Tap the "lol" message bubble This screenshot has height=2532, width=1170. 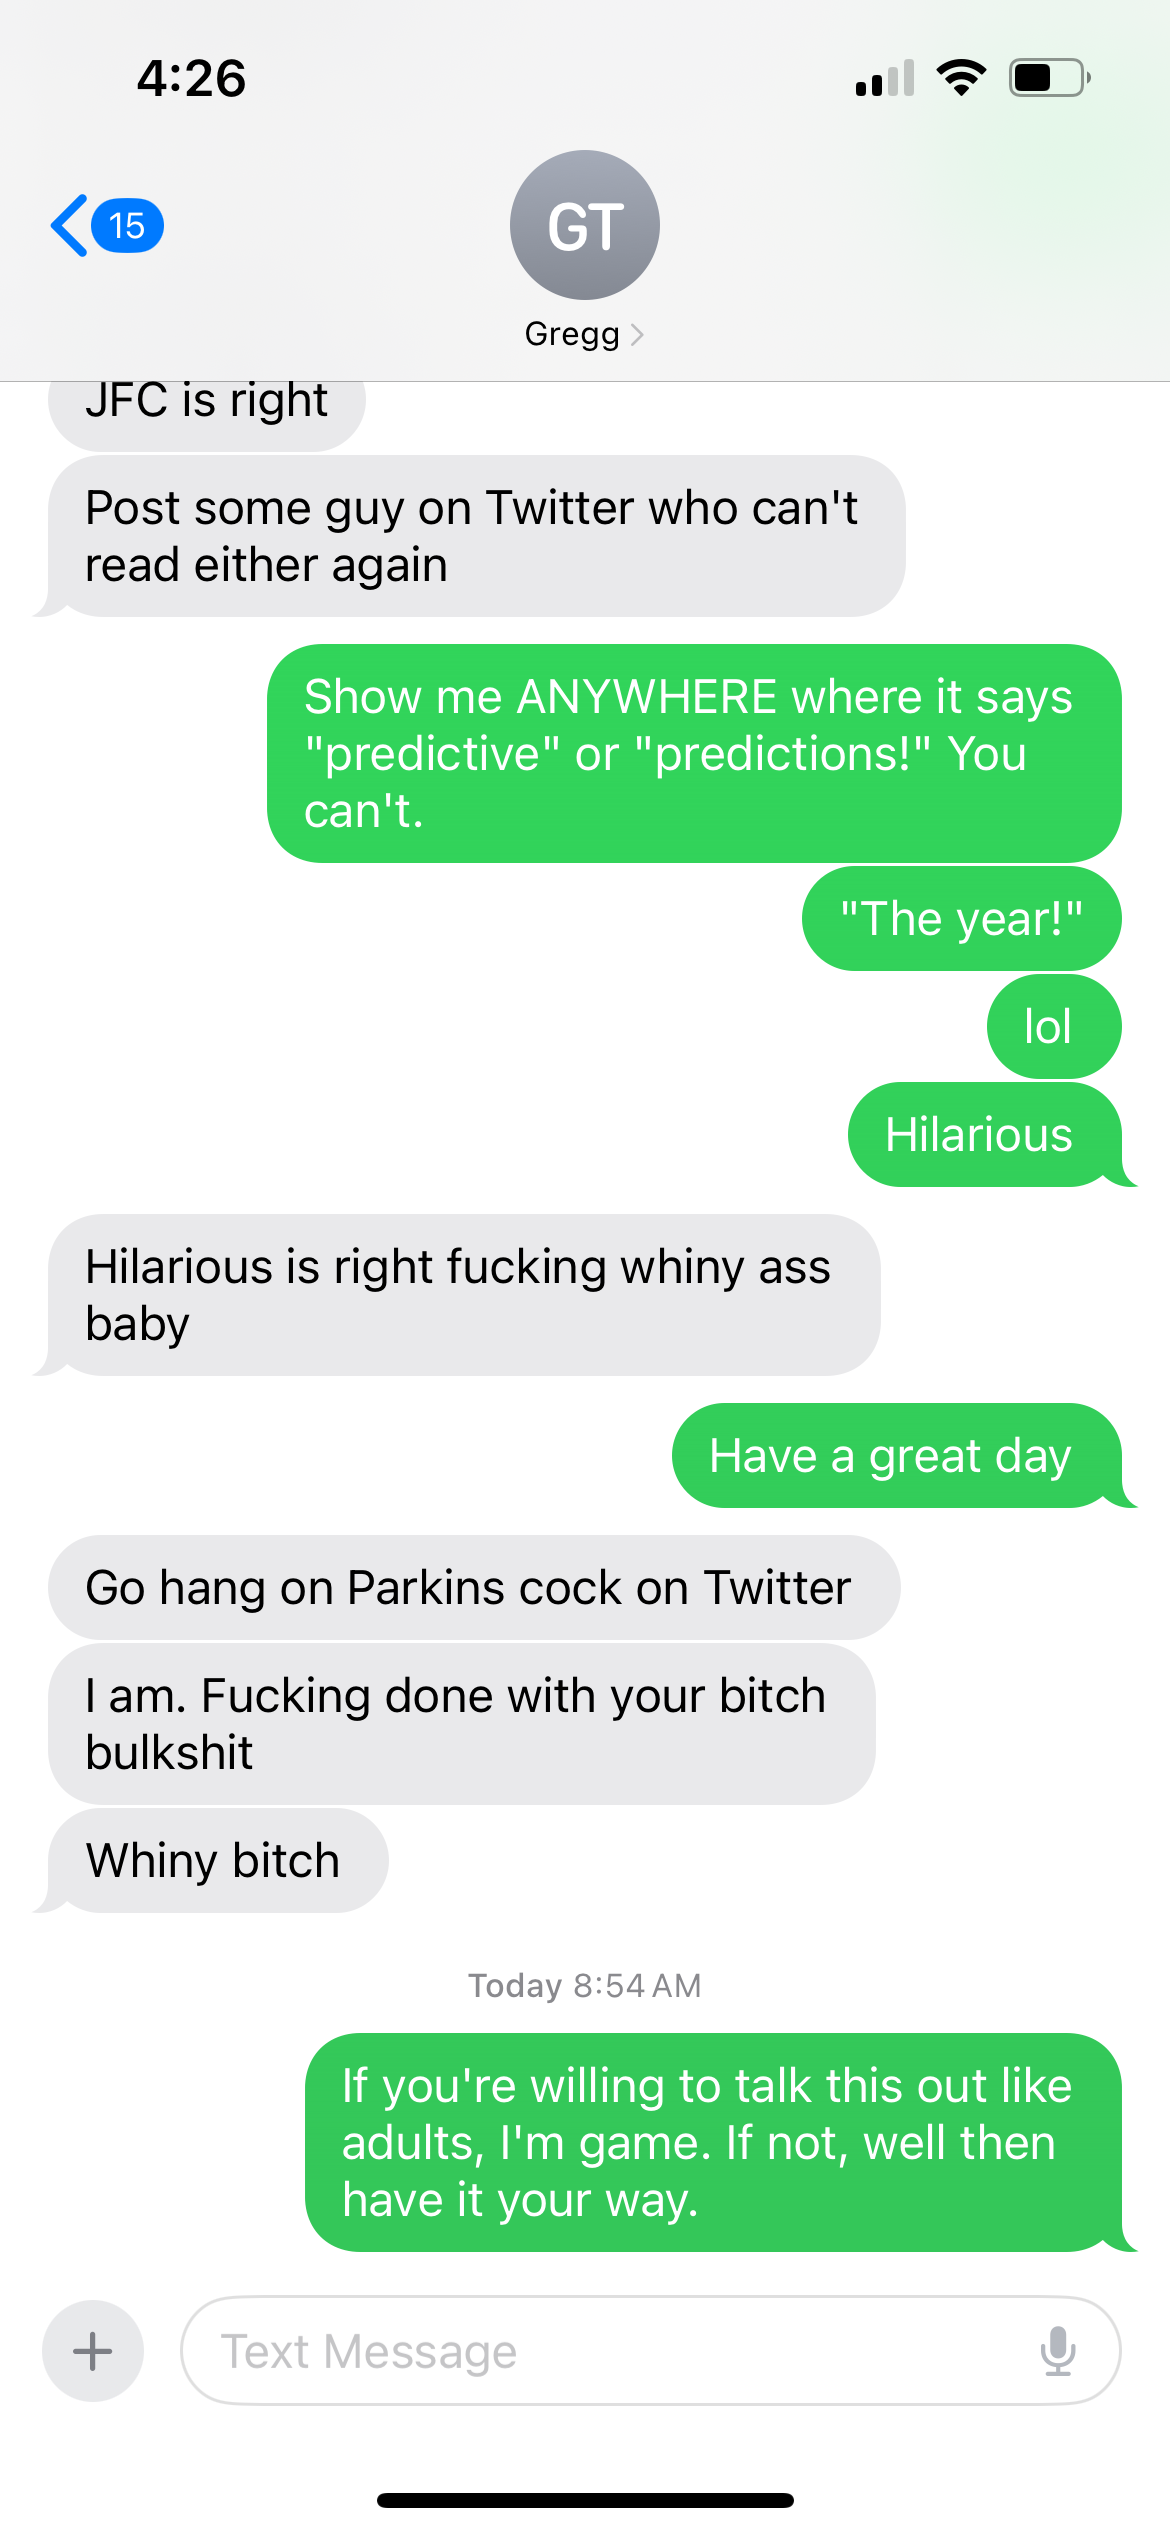(1054, 1027)
